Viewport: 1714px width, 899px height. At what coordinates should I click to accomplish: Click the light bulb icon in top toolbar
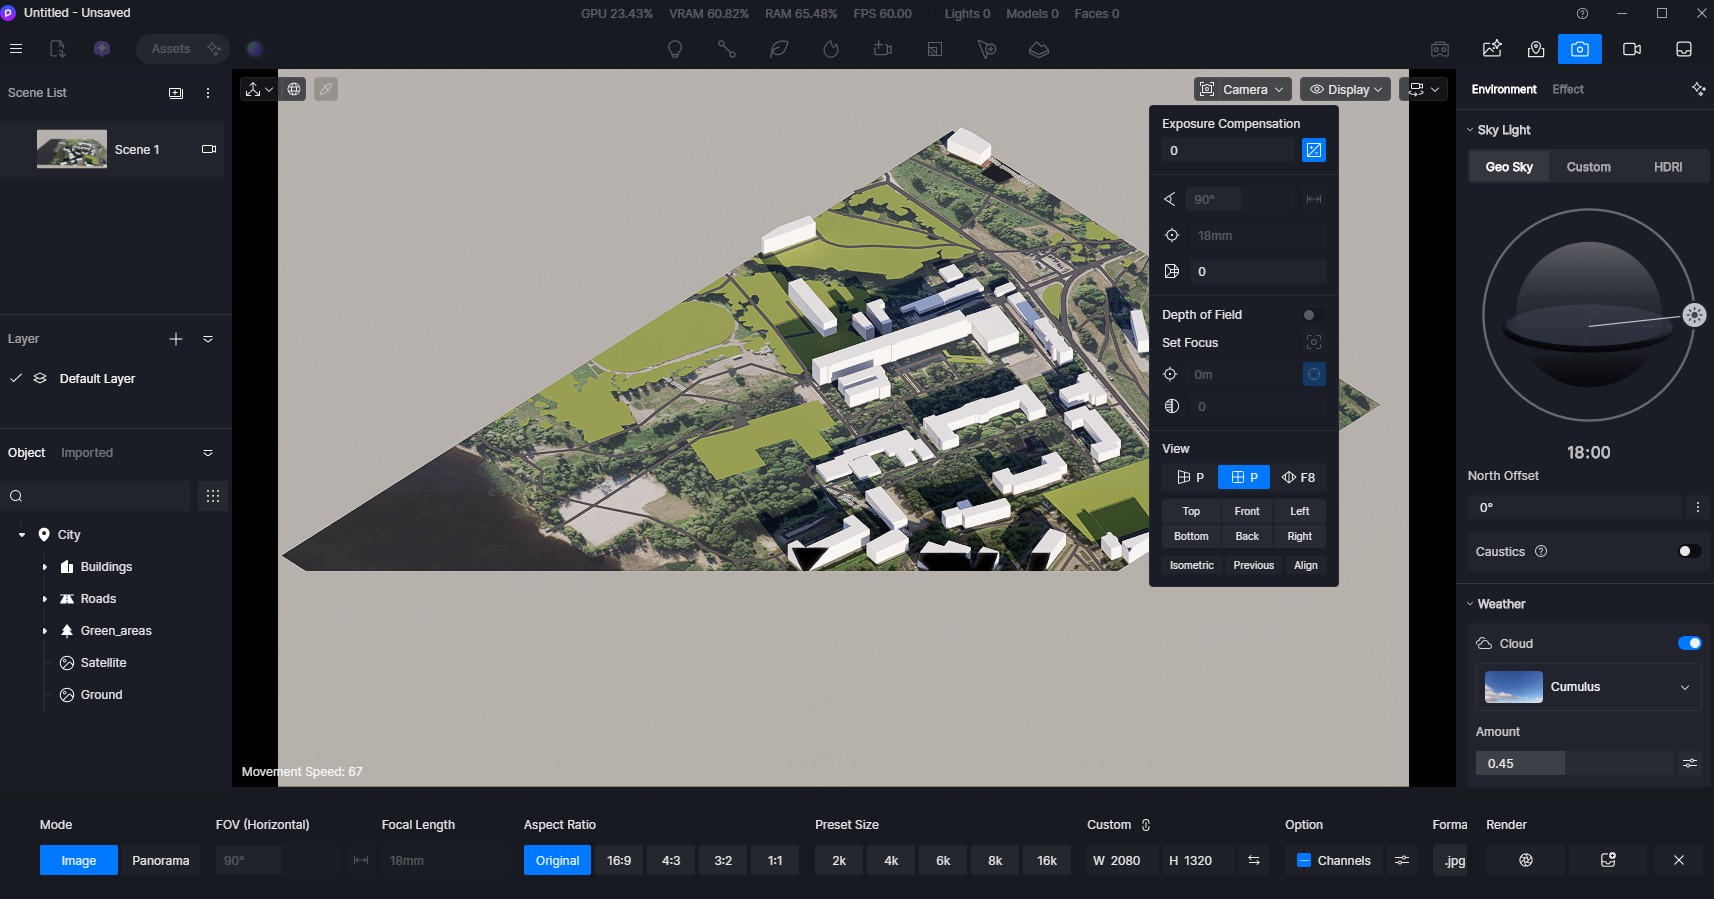675,49
